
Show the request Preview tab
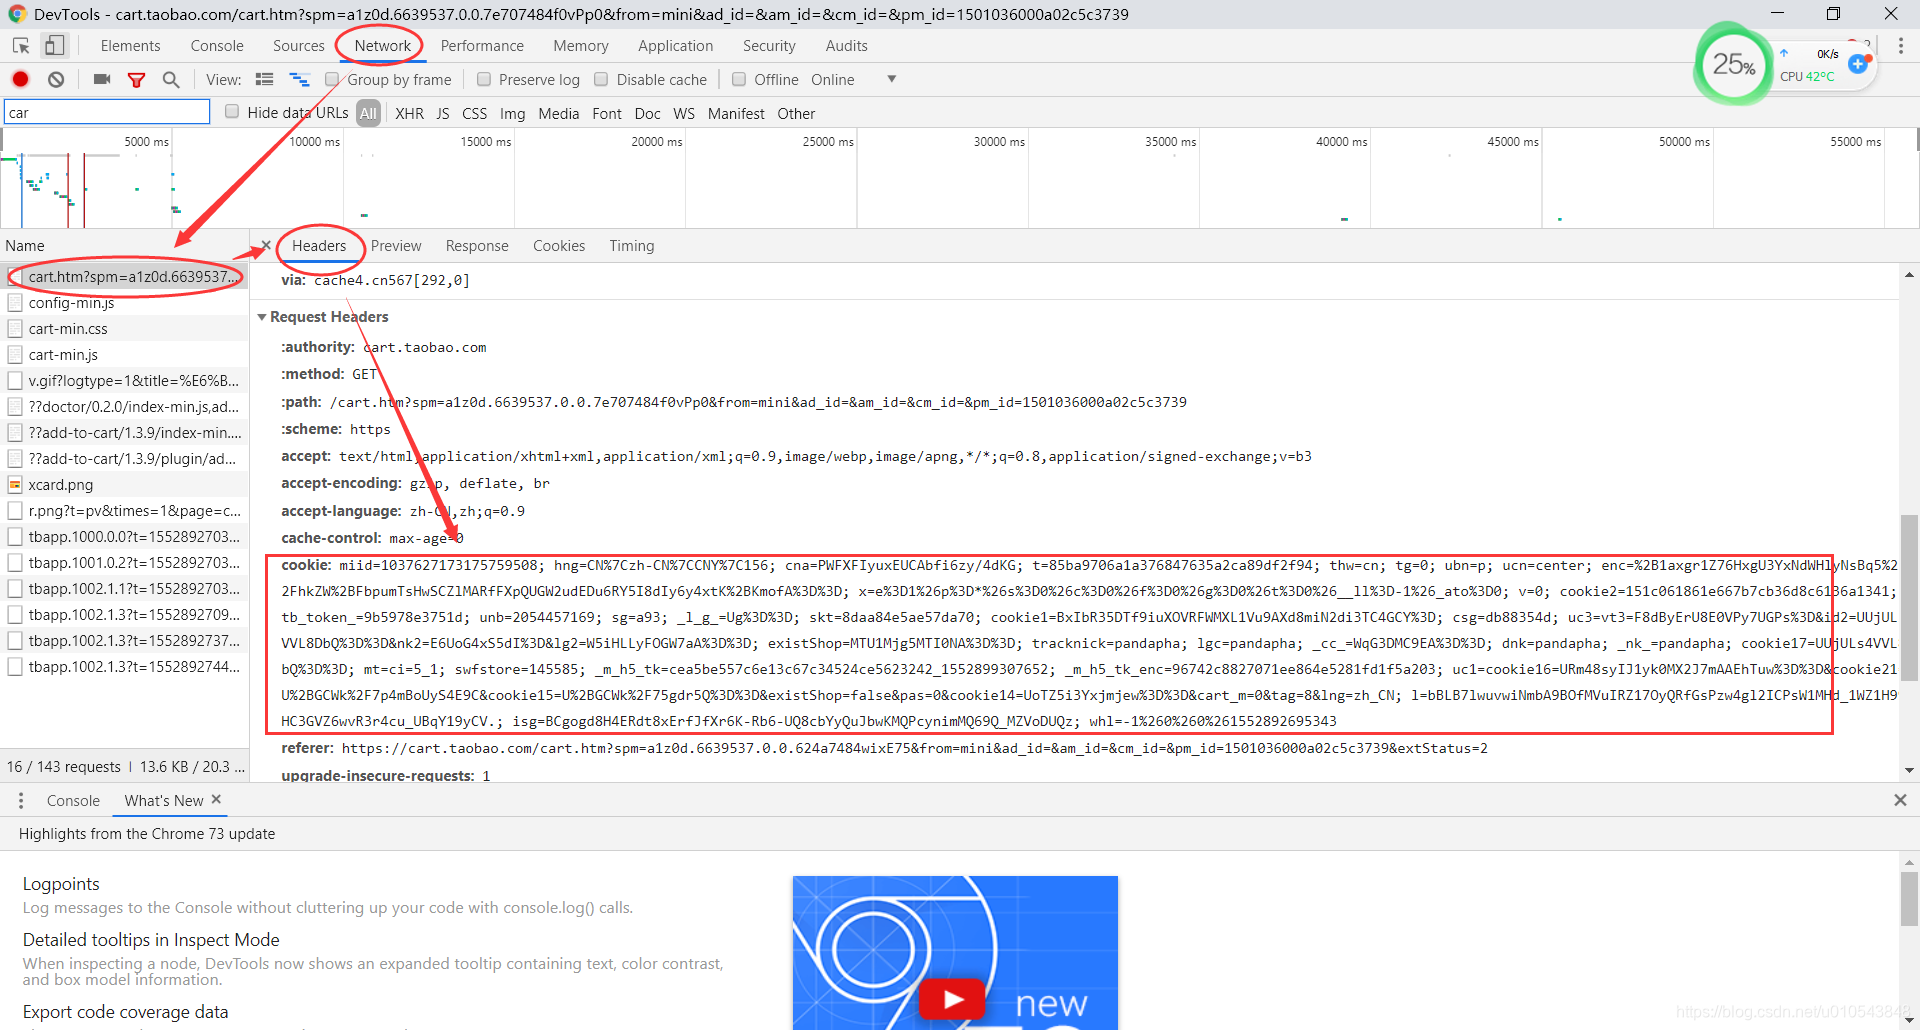pos(396,246)
